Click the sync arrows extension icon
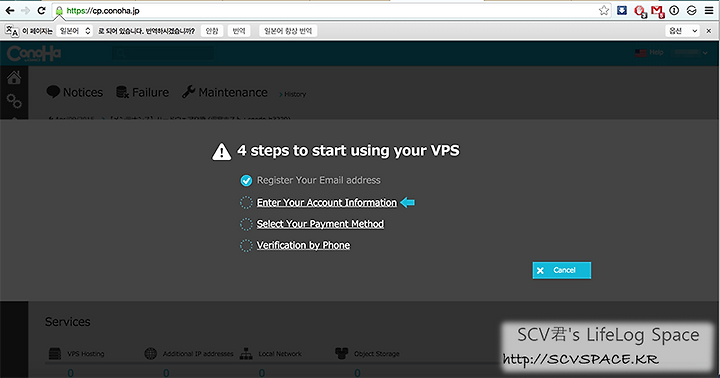 pyautogui.click(x=692, y=10)
